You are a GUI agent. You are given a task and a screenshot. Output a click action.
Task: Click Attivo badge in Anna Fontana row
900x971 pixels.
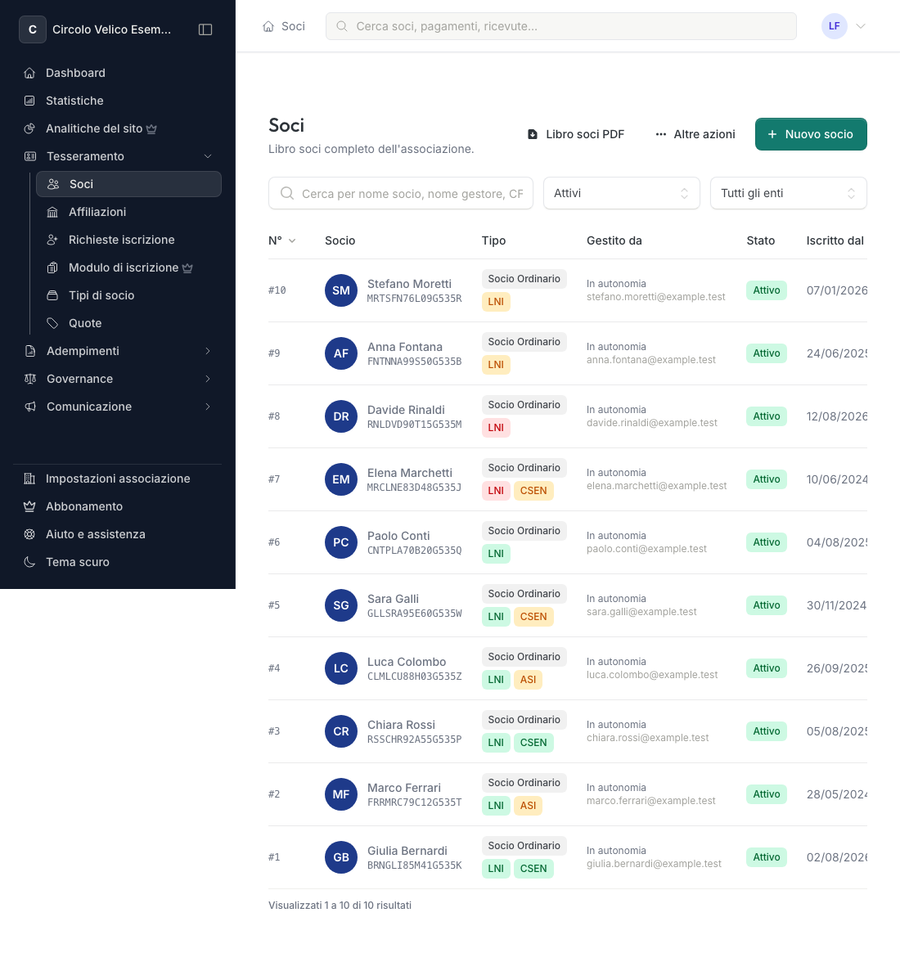click(766, 354)
